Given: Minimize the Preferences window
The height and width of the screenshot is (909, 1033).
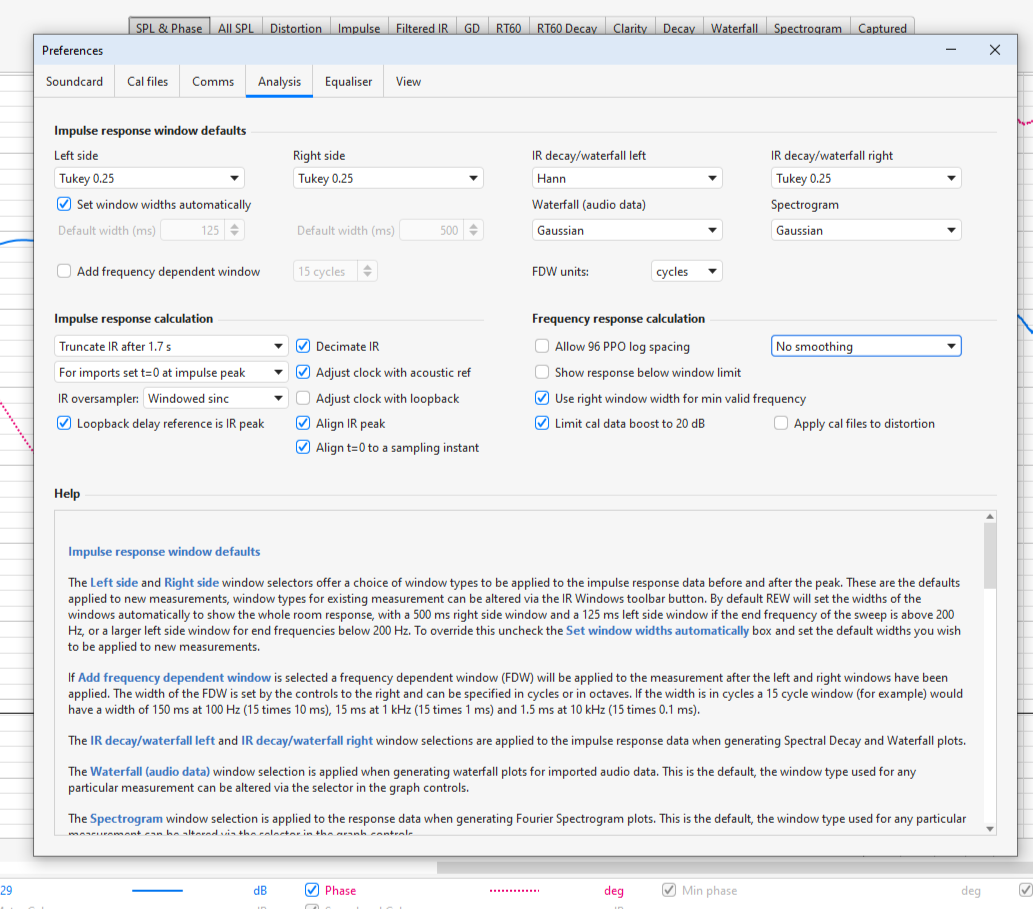Looking at the screenshot, I should [x=951, y=50].
